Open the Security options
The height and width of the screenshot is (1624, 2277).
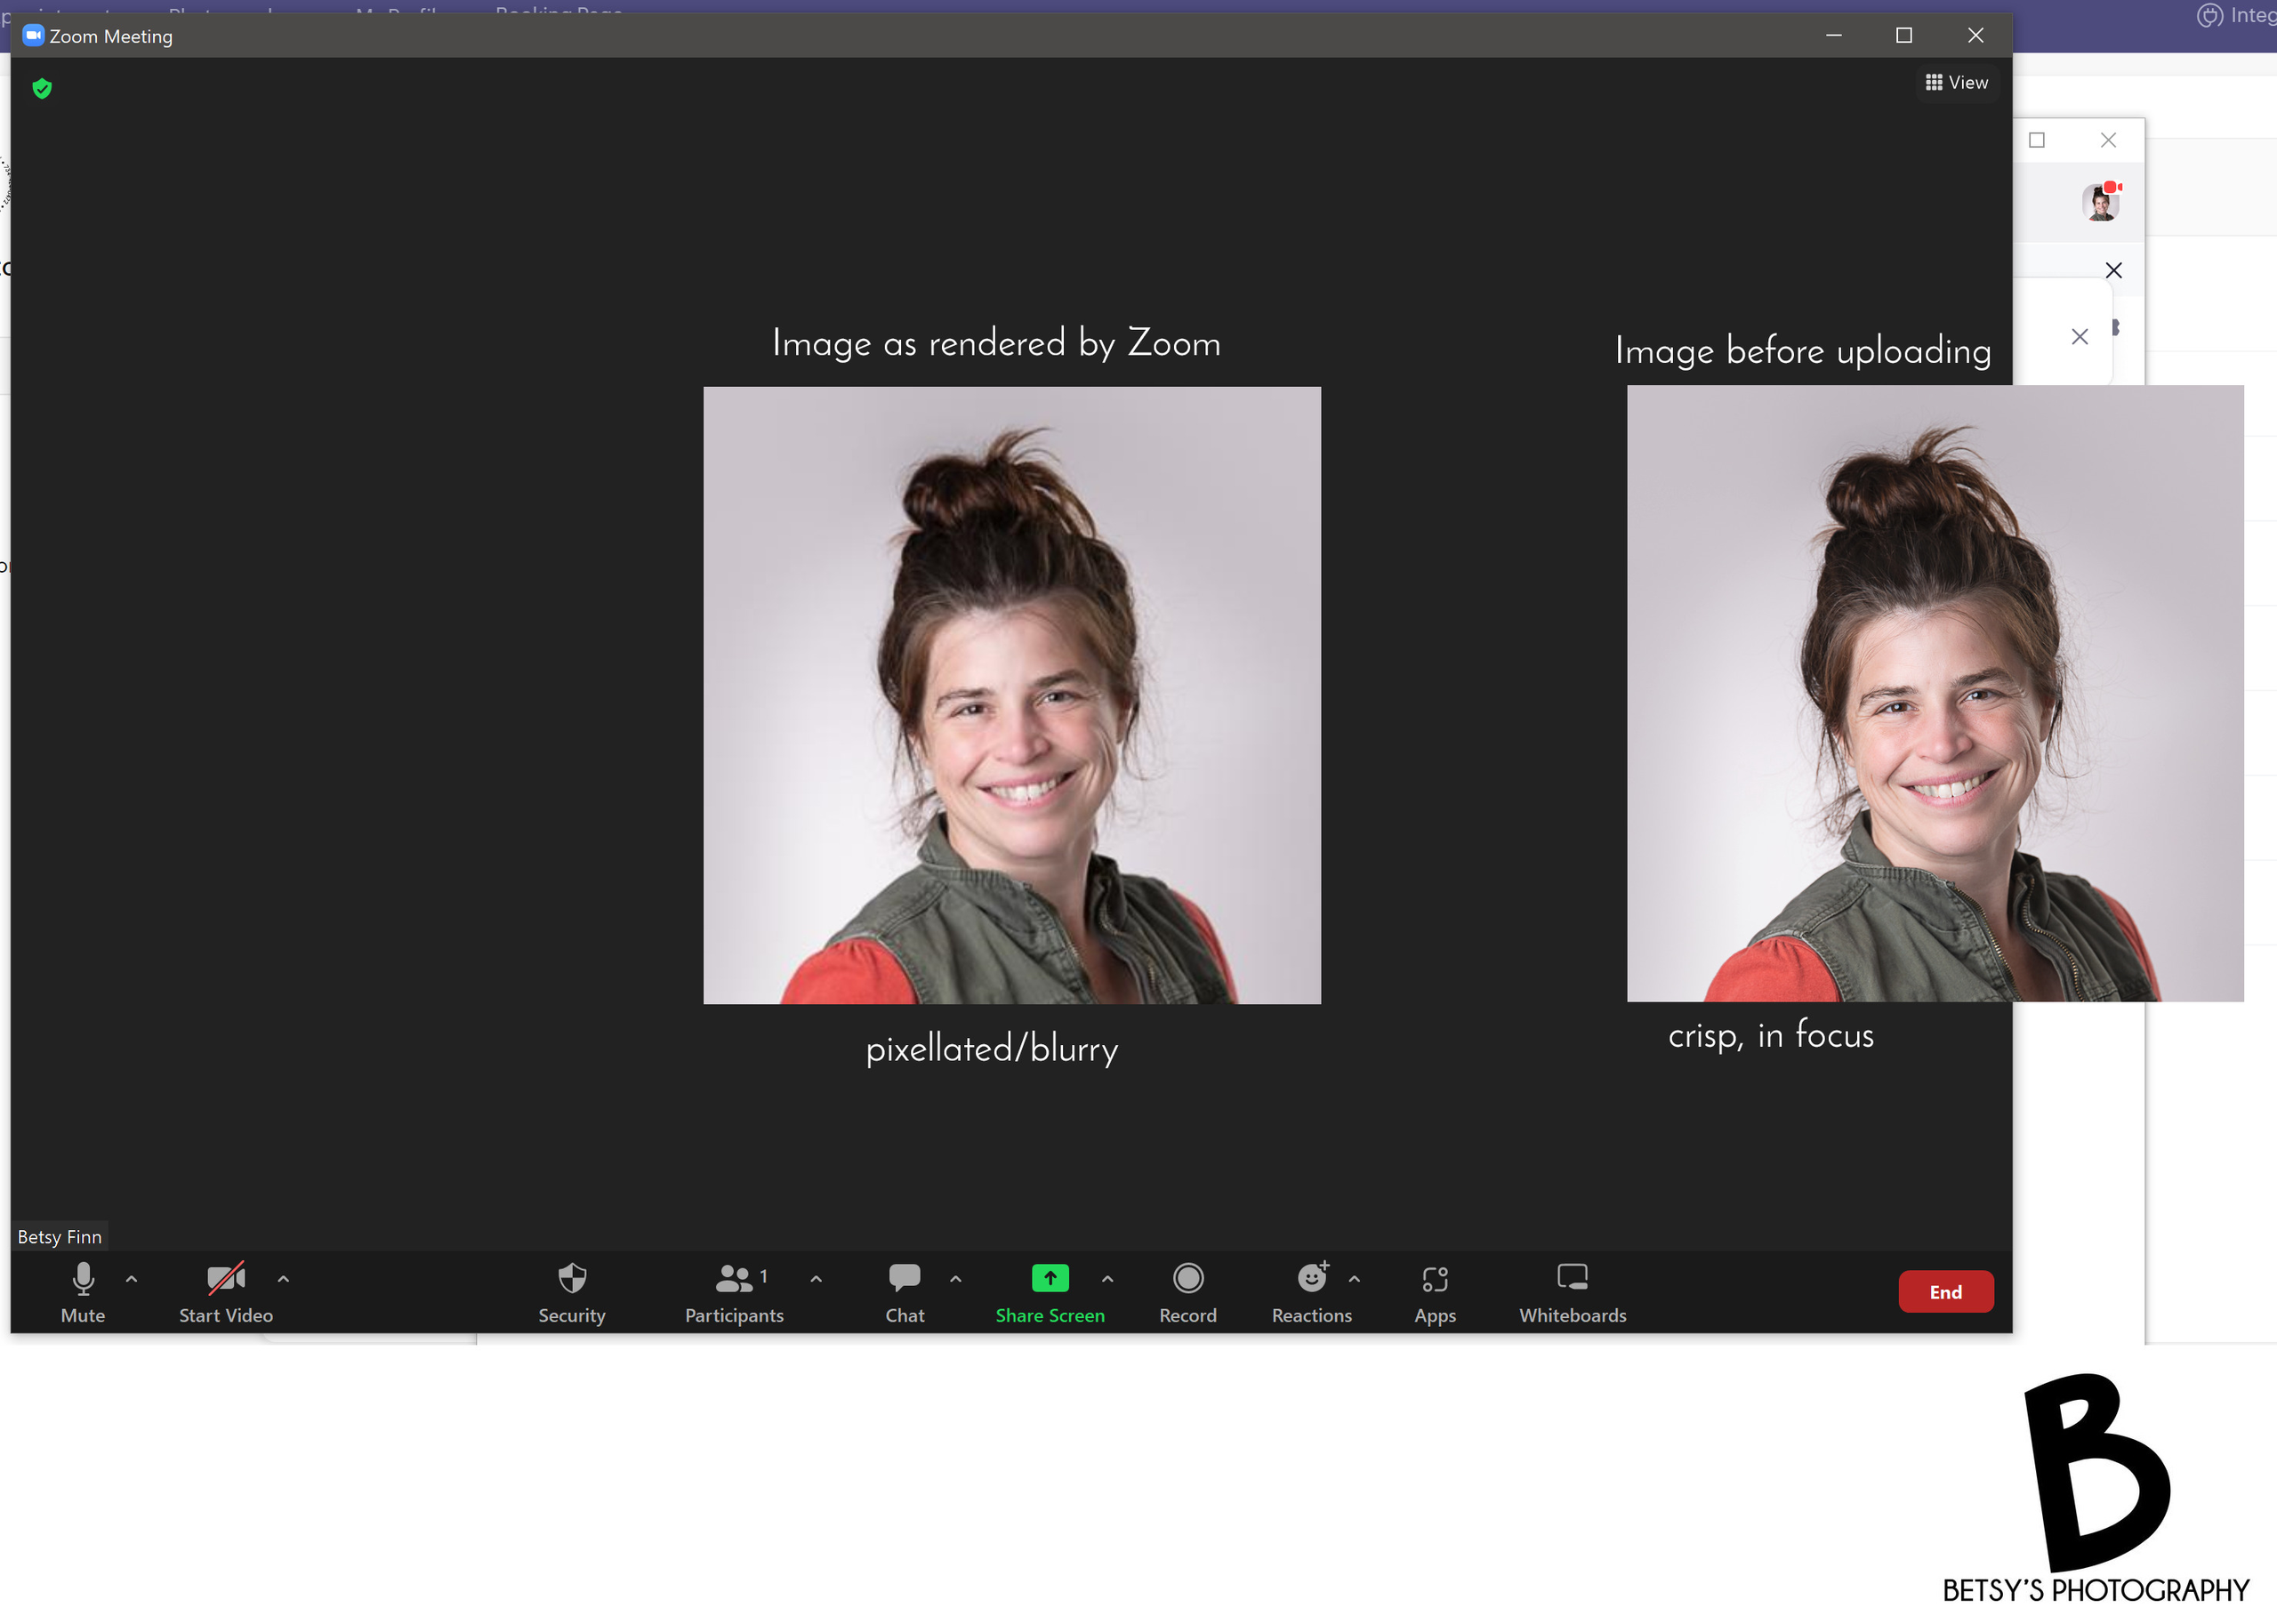(571, 1291)
